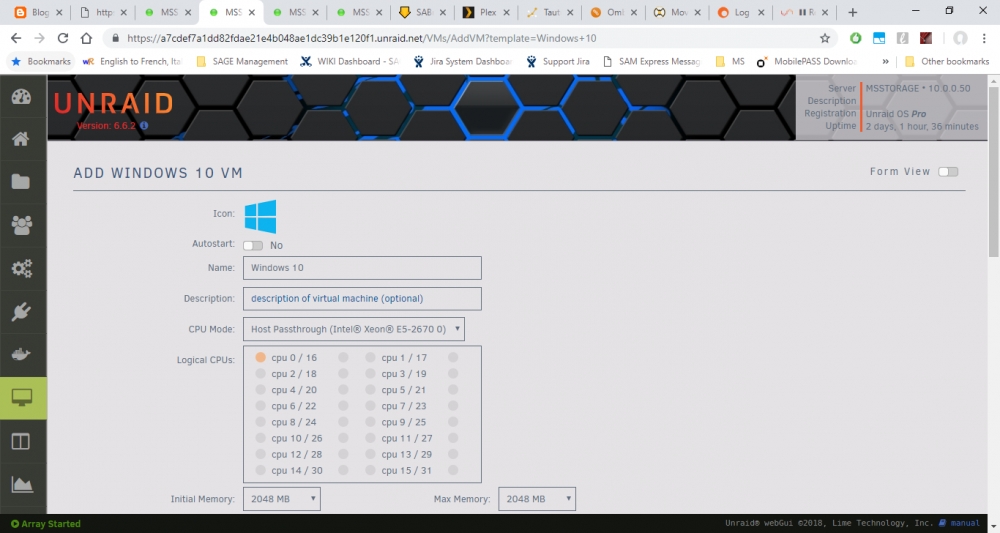The width and height of the screenshot is (1000, 533).
Task: Tick the checkbox left of cpu 2 / 18
Action: tap(260, 373)
